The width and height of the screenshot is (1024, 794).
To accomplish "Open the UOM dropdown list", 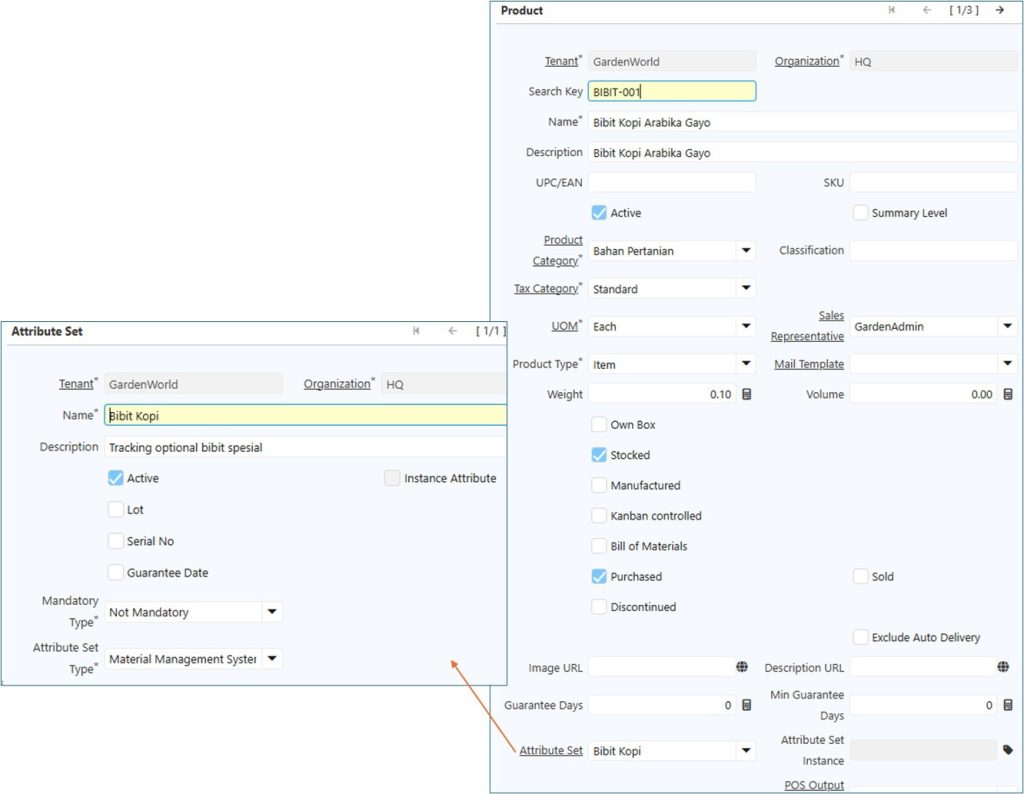I will point(746,327).
